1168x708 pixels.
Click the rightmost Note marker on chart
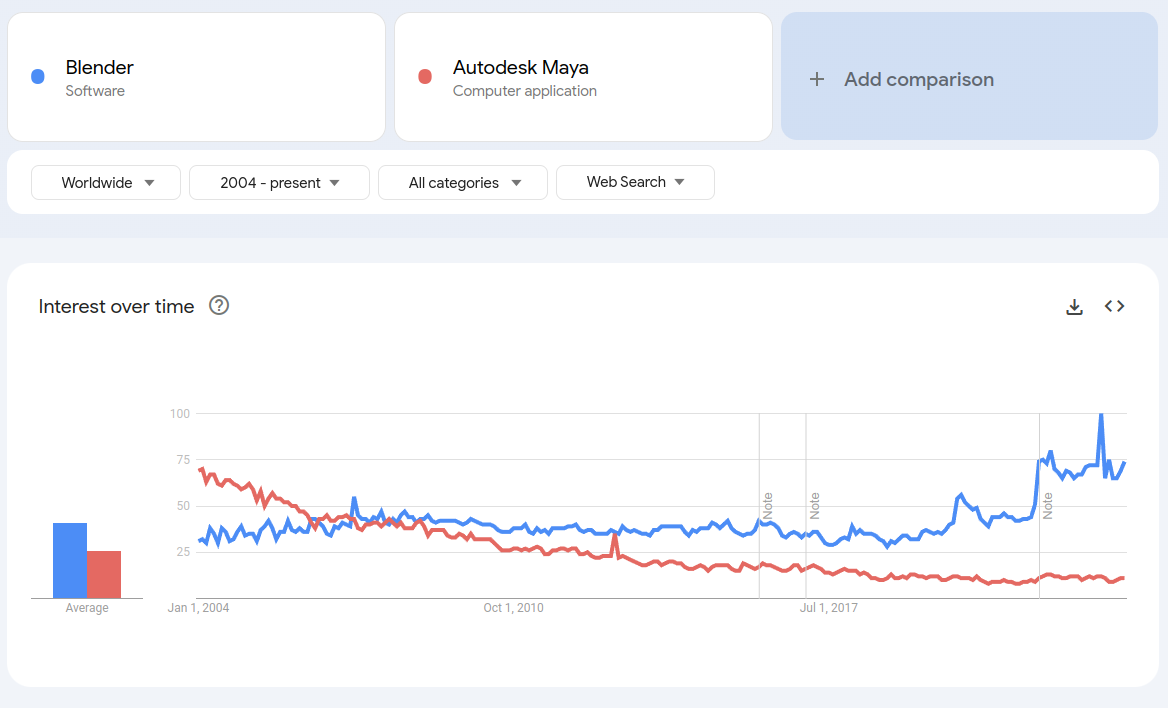coord(1048,505)
